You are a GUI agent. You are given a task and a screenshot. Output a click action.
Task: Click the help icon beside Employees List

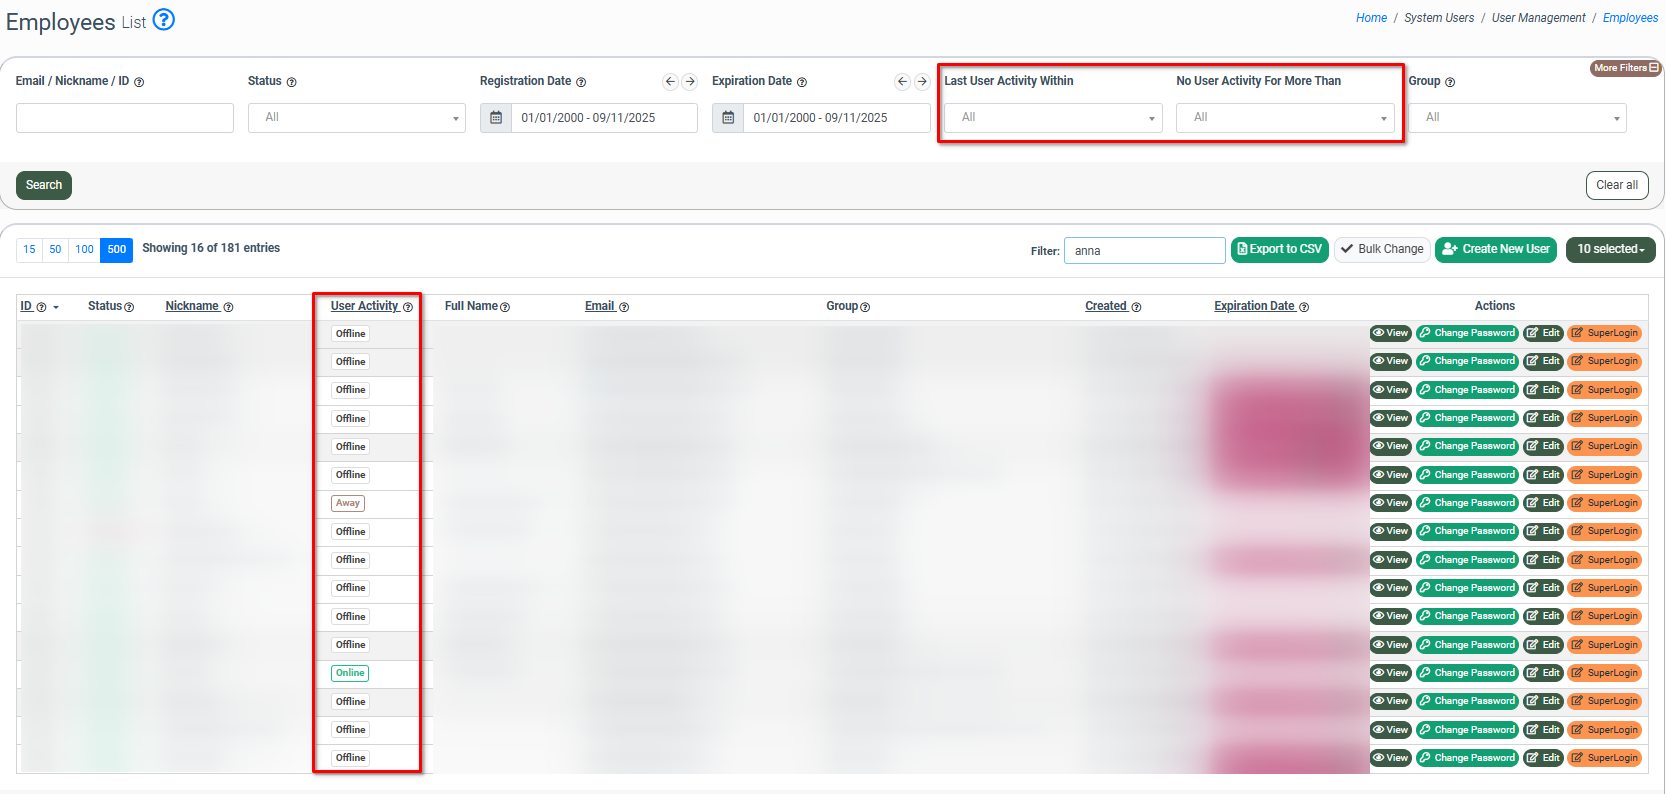164,19
